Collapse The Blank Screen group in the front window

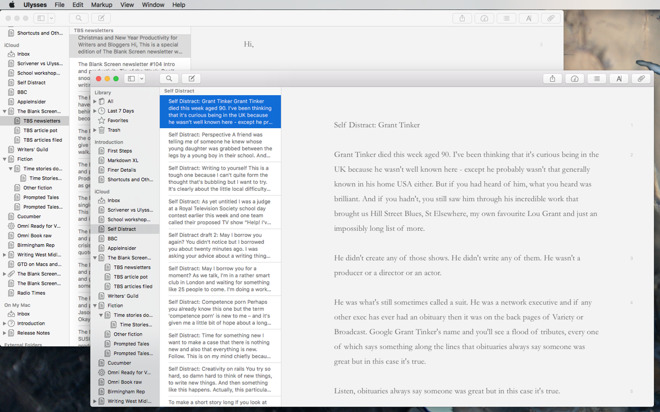pyautogui.click(x=95, y=258)
